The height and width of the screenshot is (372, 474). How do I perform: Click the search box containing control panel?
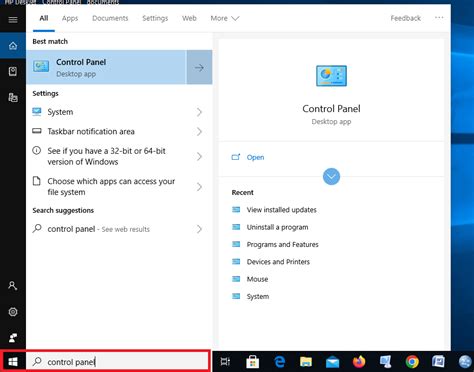pos(118,362)
